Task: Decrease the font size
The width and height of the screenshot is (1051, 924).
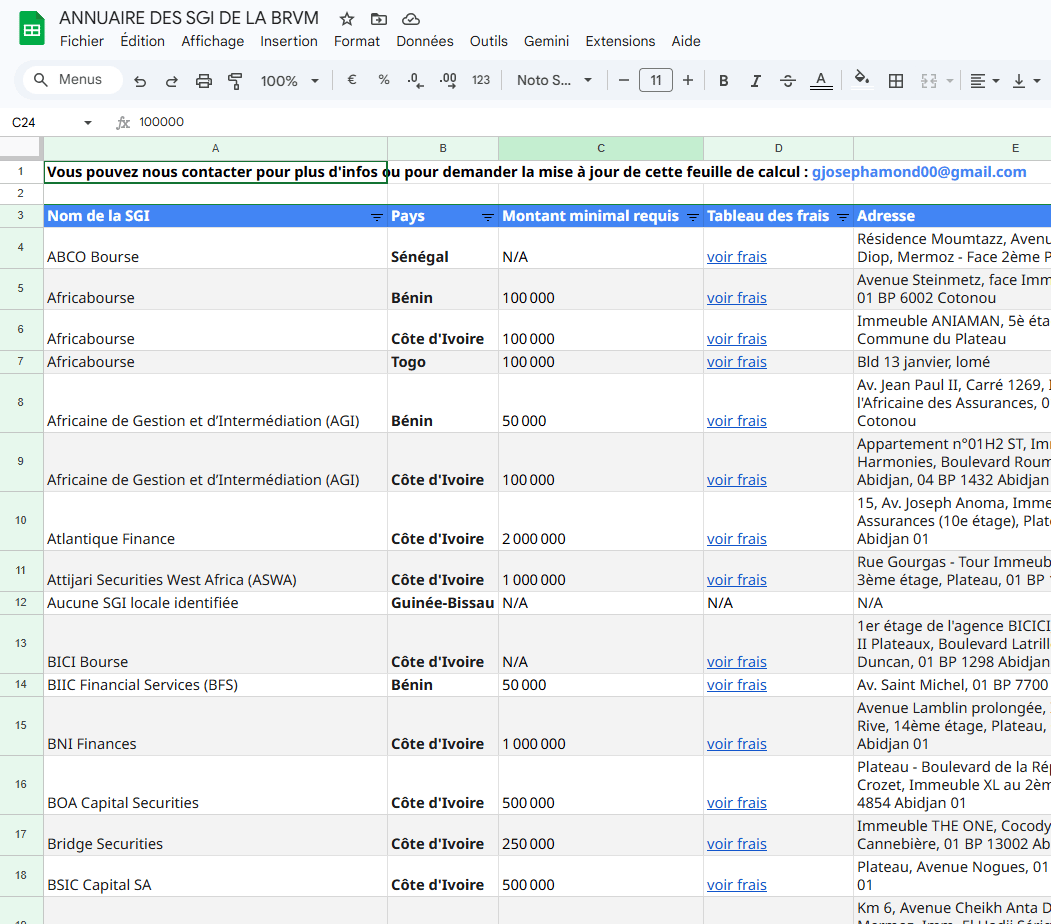Action: pyautogui.click(x=624, y=80)
